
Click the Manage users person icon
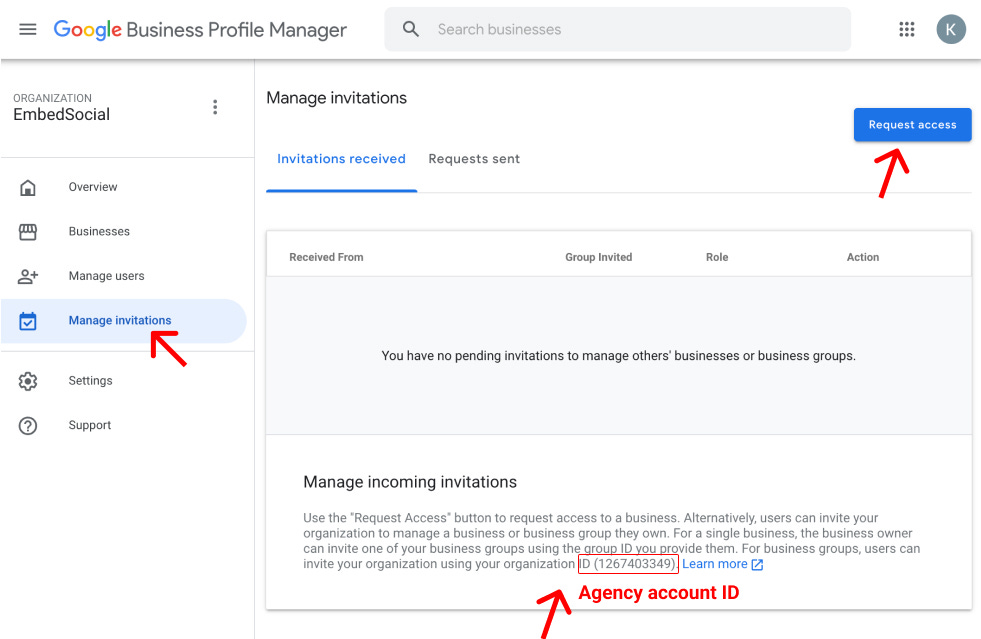(28, 276)
